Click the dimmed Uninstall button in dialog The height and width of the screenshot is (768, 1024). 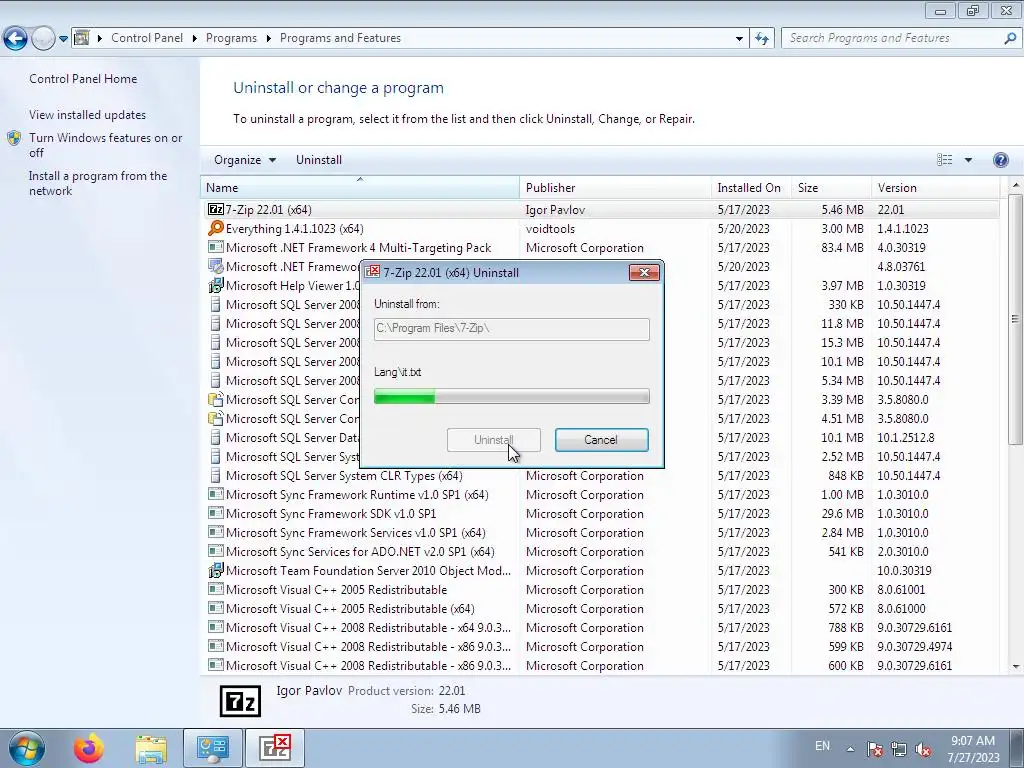[494, 440]
